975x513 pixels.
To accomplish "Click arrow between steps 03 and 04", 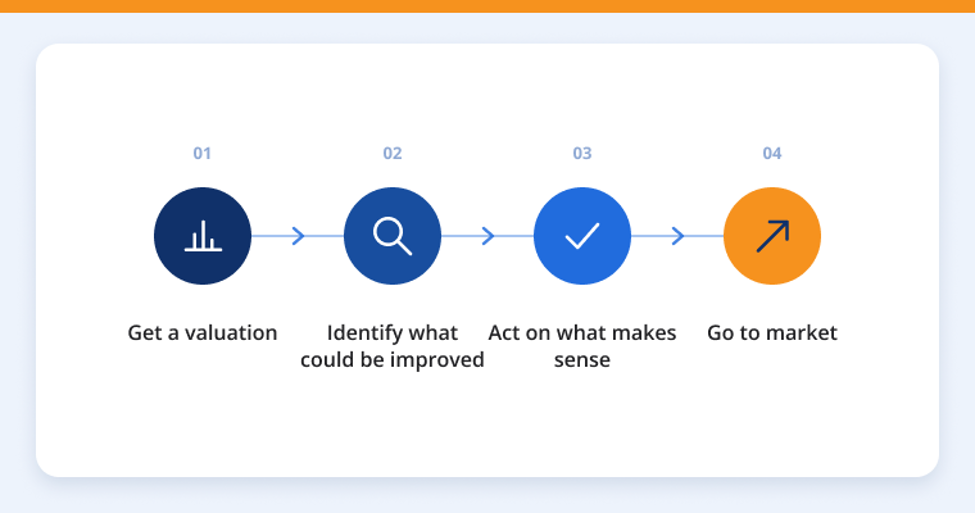I will point(678,236).
